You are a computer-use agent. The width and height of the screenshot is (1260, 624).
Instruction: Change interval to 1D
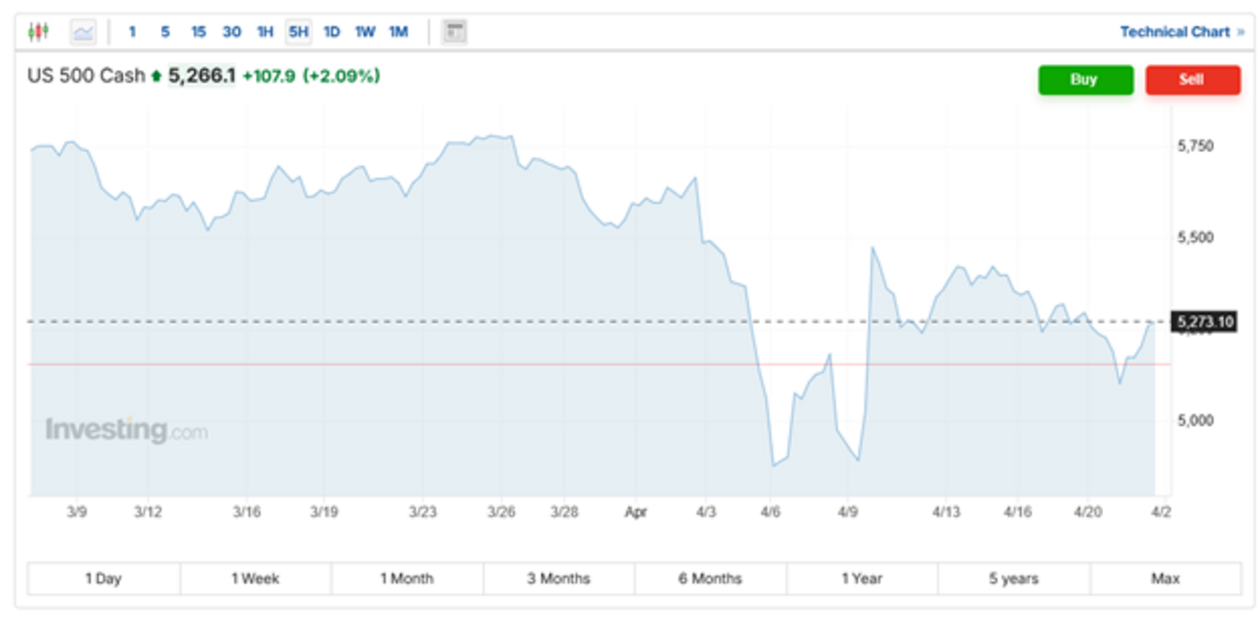(332, 32)
